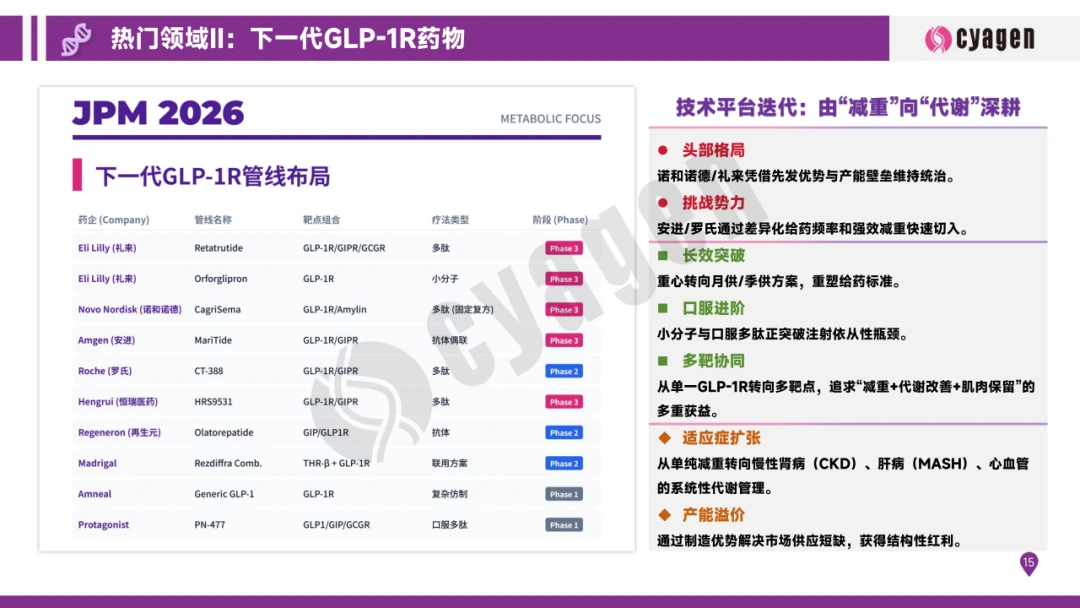Image resolution: width=1080 pixels, height=608 pixels.
Task: Click Phase 2 badge in CT-388 row
Action: 563,371
